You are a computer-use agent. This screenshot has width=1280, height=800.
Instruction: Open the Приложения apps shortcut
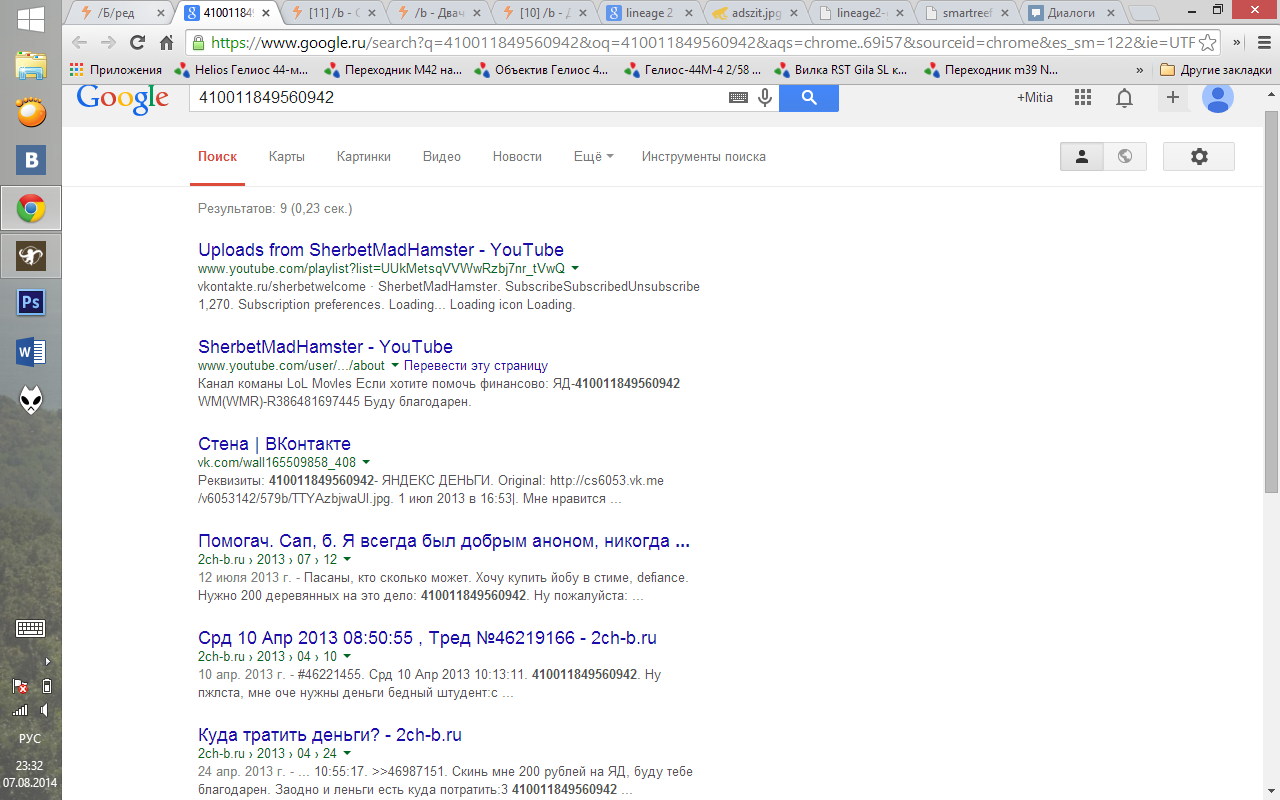click(x=116, y=70)
